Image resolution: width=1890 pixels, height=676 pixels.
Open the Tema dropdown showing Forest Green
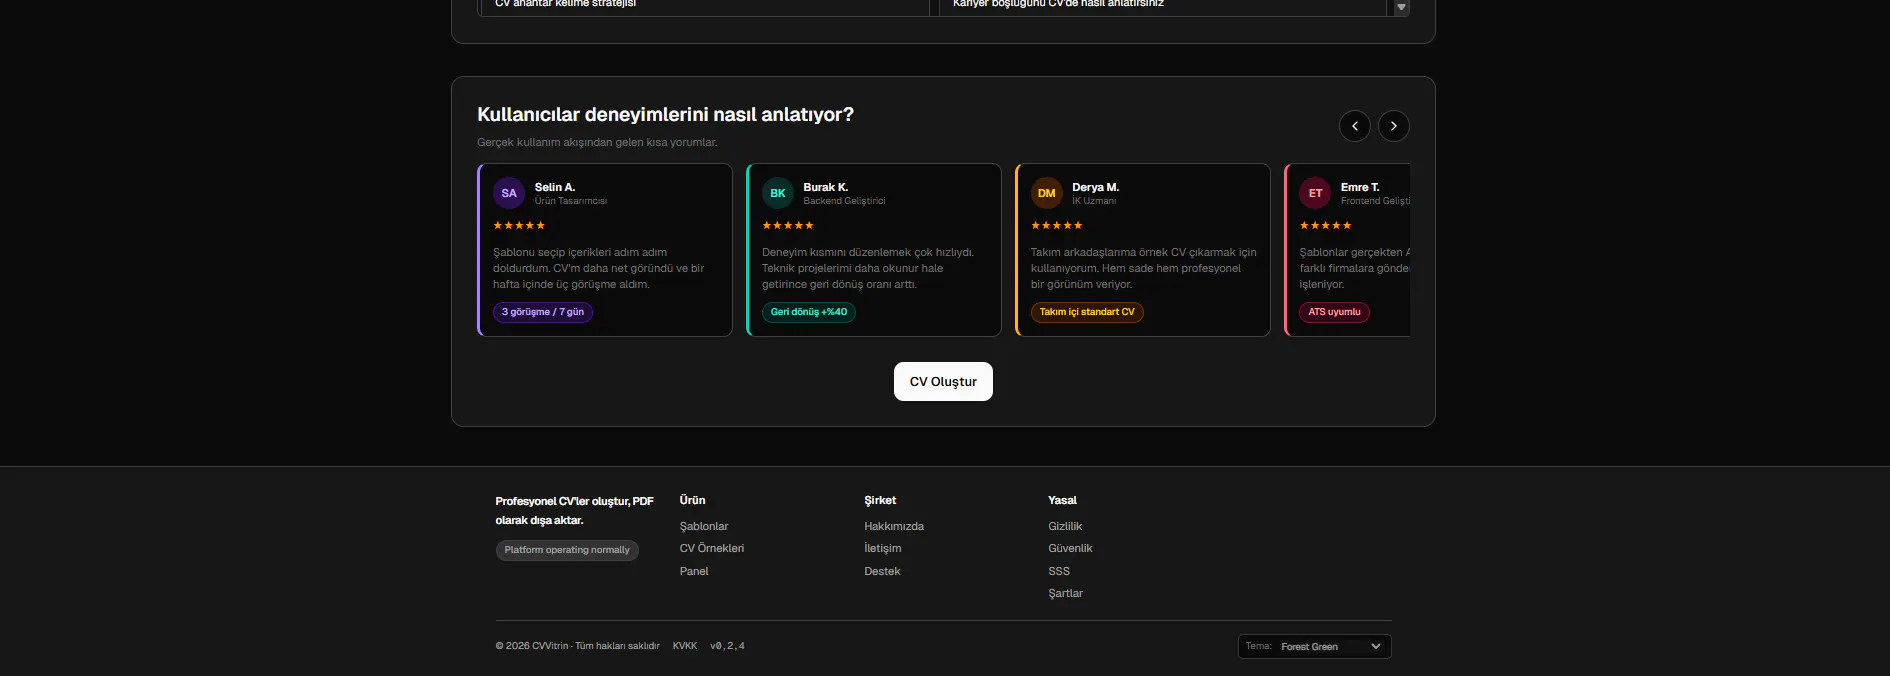point(1314,647)
